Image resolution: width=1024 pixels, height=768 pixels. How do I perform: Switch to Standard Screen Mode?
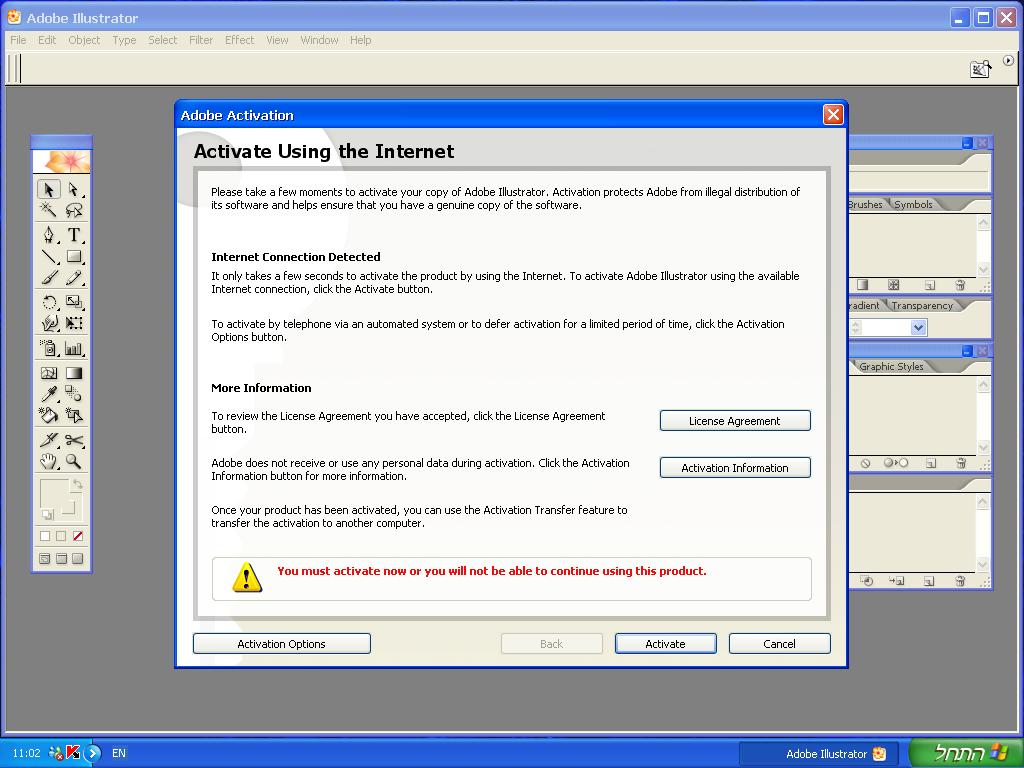(x=45, y=559)
